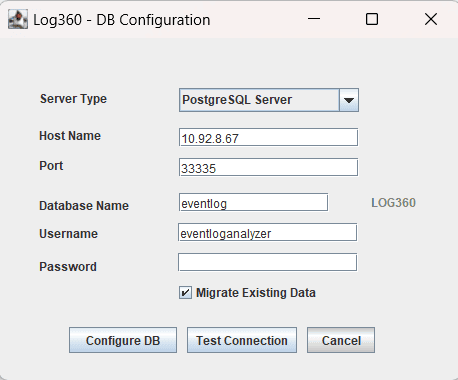Click the Configure DB button
458x380 pixels.
click(x=123, y=340)
